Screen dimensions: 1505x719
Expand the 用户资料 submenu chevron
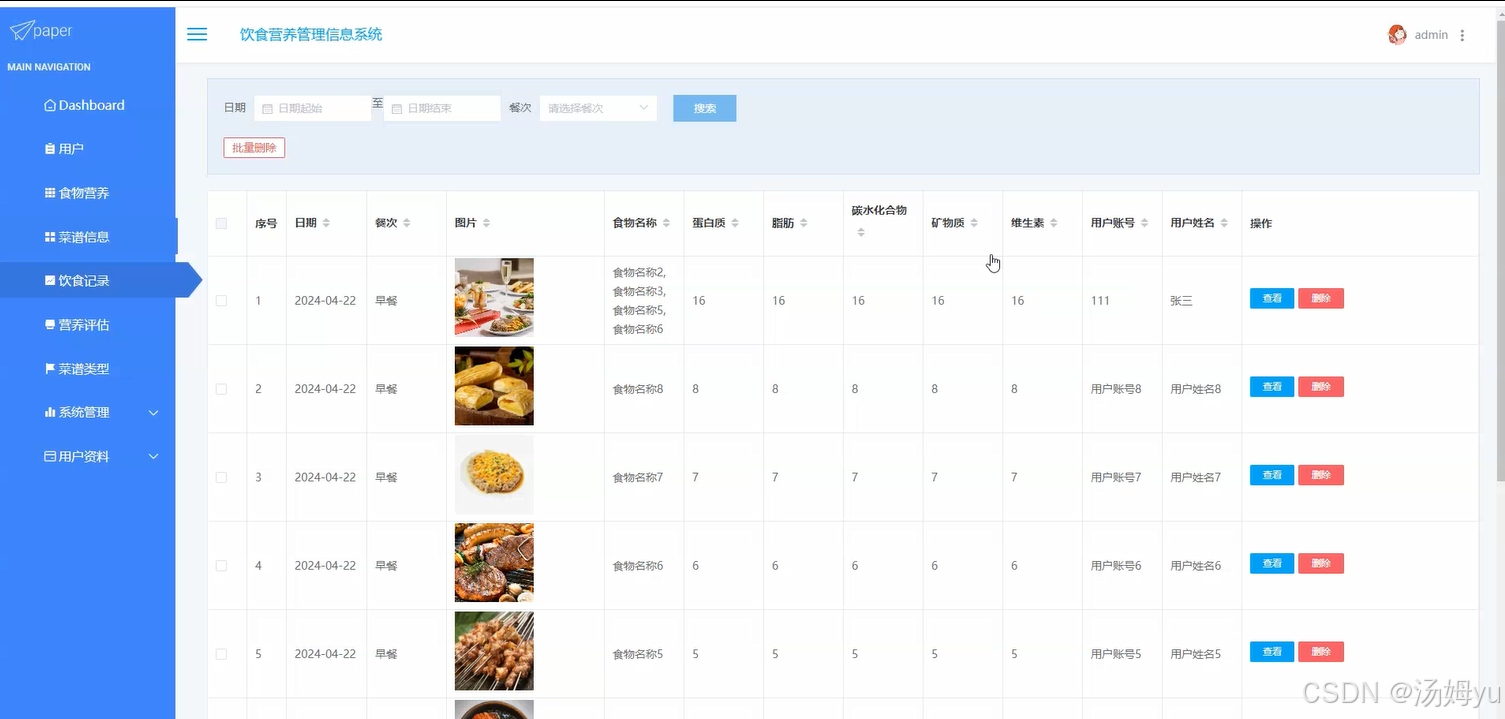(154, 456)
